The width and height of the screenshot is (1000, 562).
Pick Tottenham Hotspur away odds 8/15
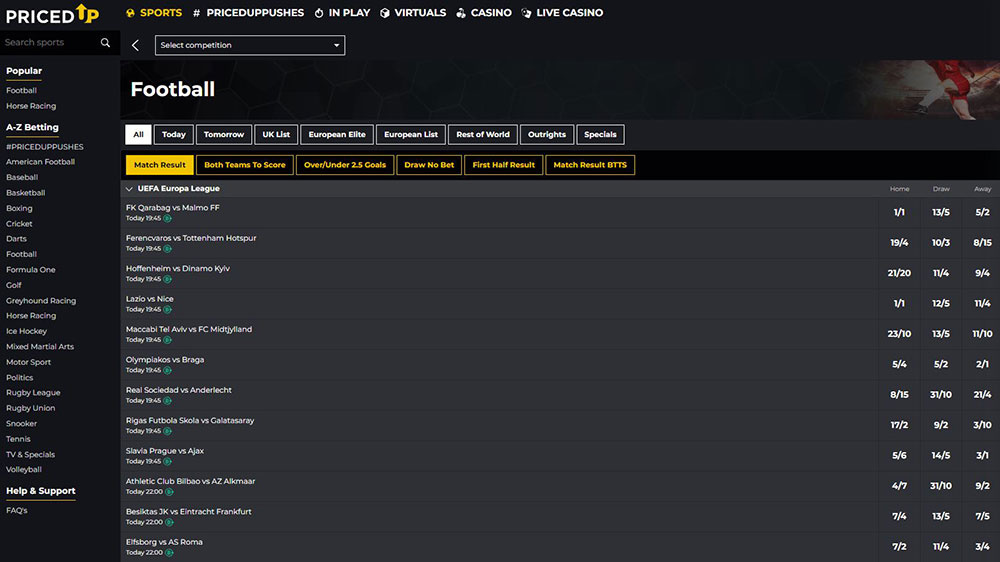982,243
